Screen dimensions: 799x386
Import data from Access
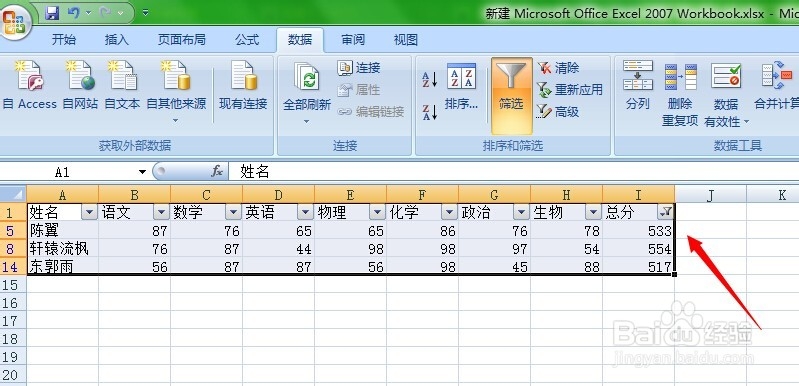[29, 85]
